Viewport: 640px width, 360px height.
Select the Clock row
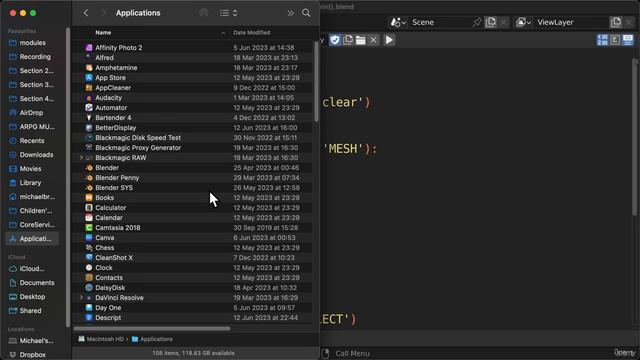(193, 268)
